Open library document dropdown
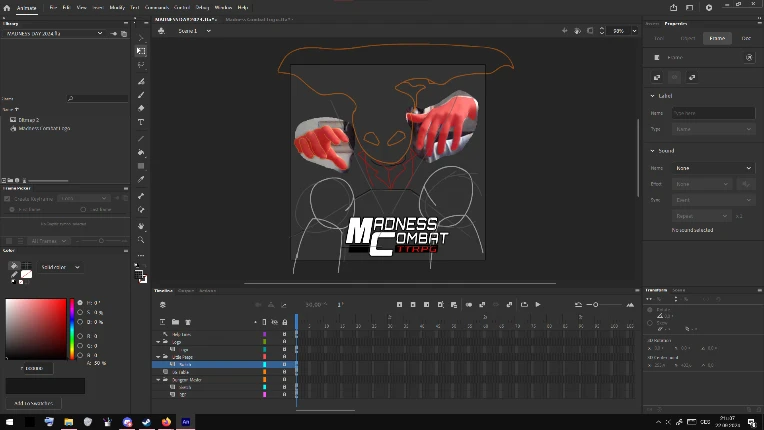764x430 pixels. click(53, 34)
